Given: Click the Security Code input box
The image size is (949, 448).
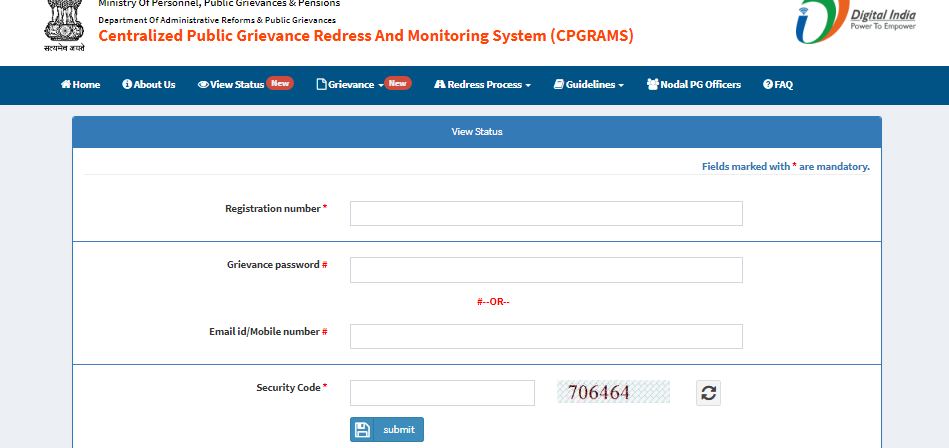Looking at the screenshot, I should (x=442, y=393).
